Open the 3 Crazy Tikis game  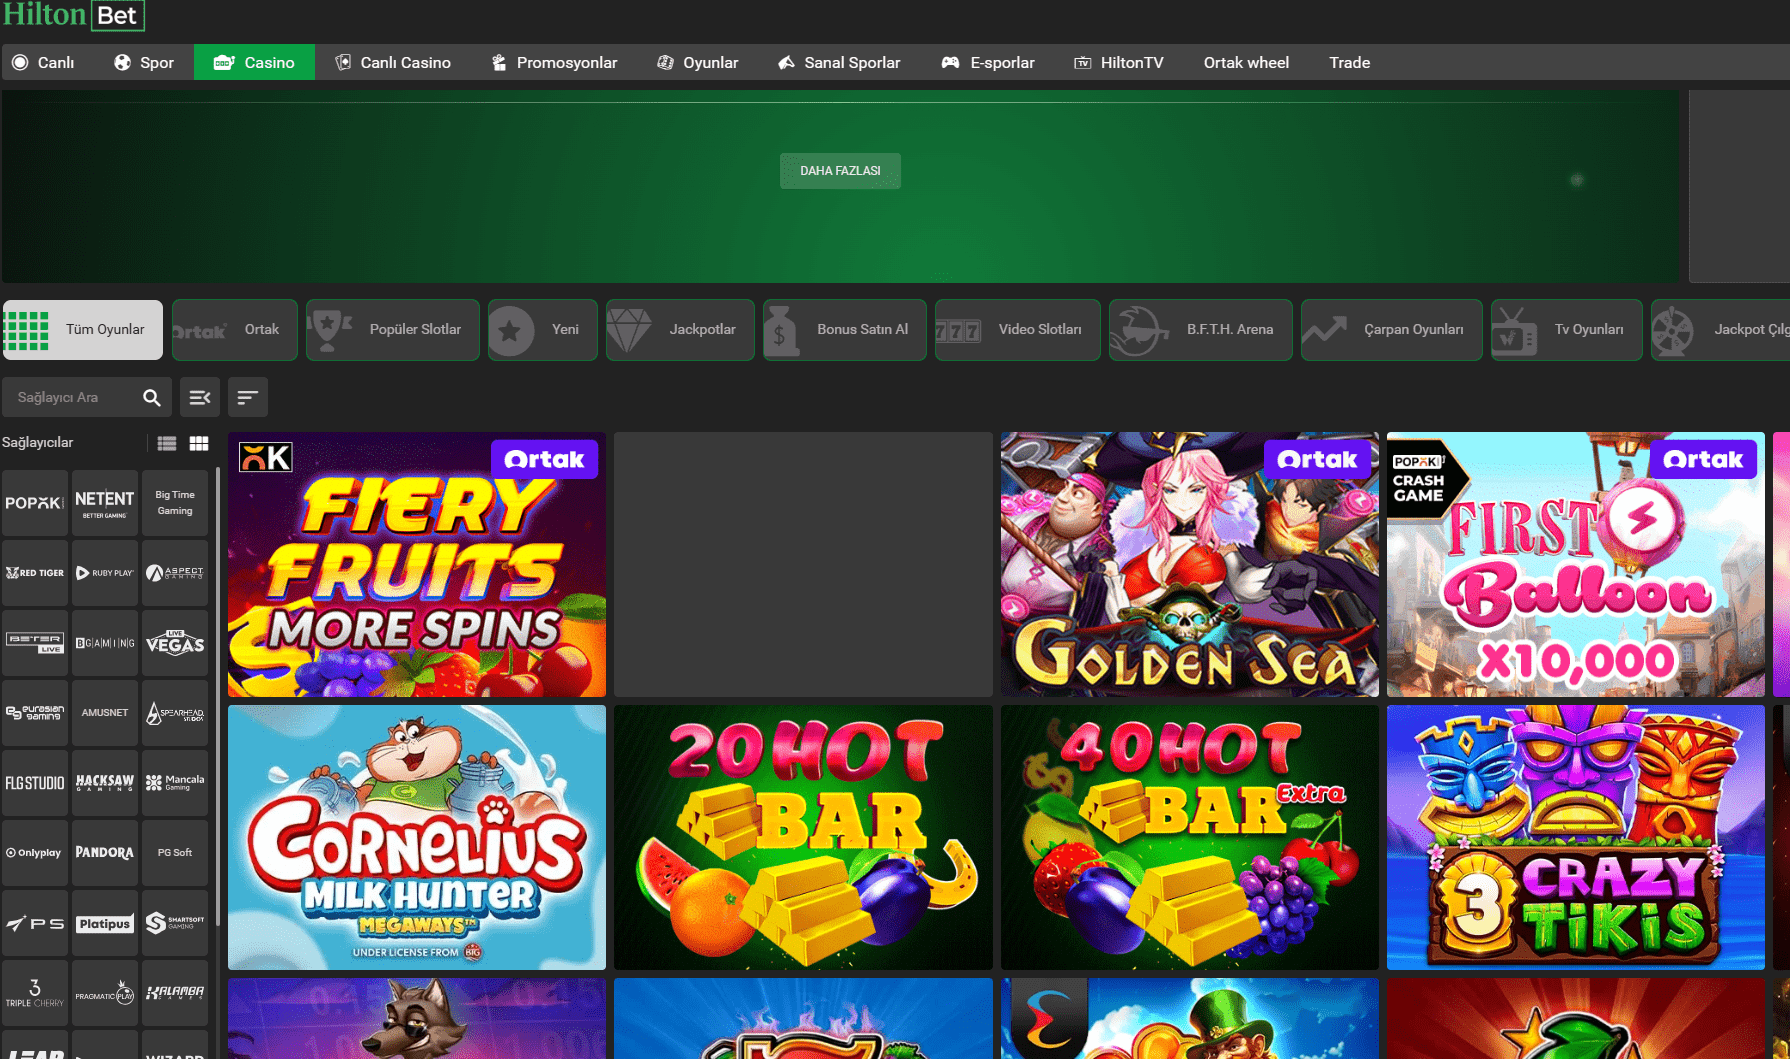(1576, 838)
